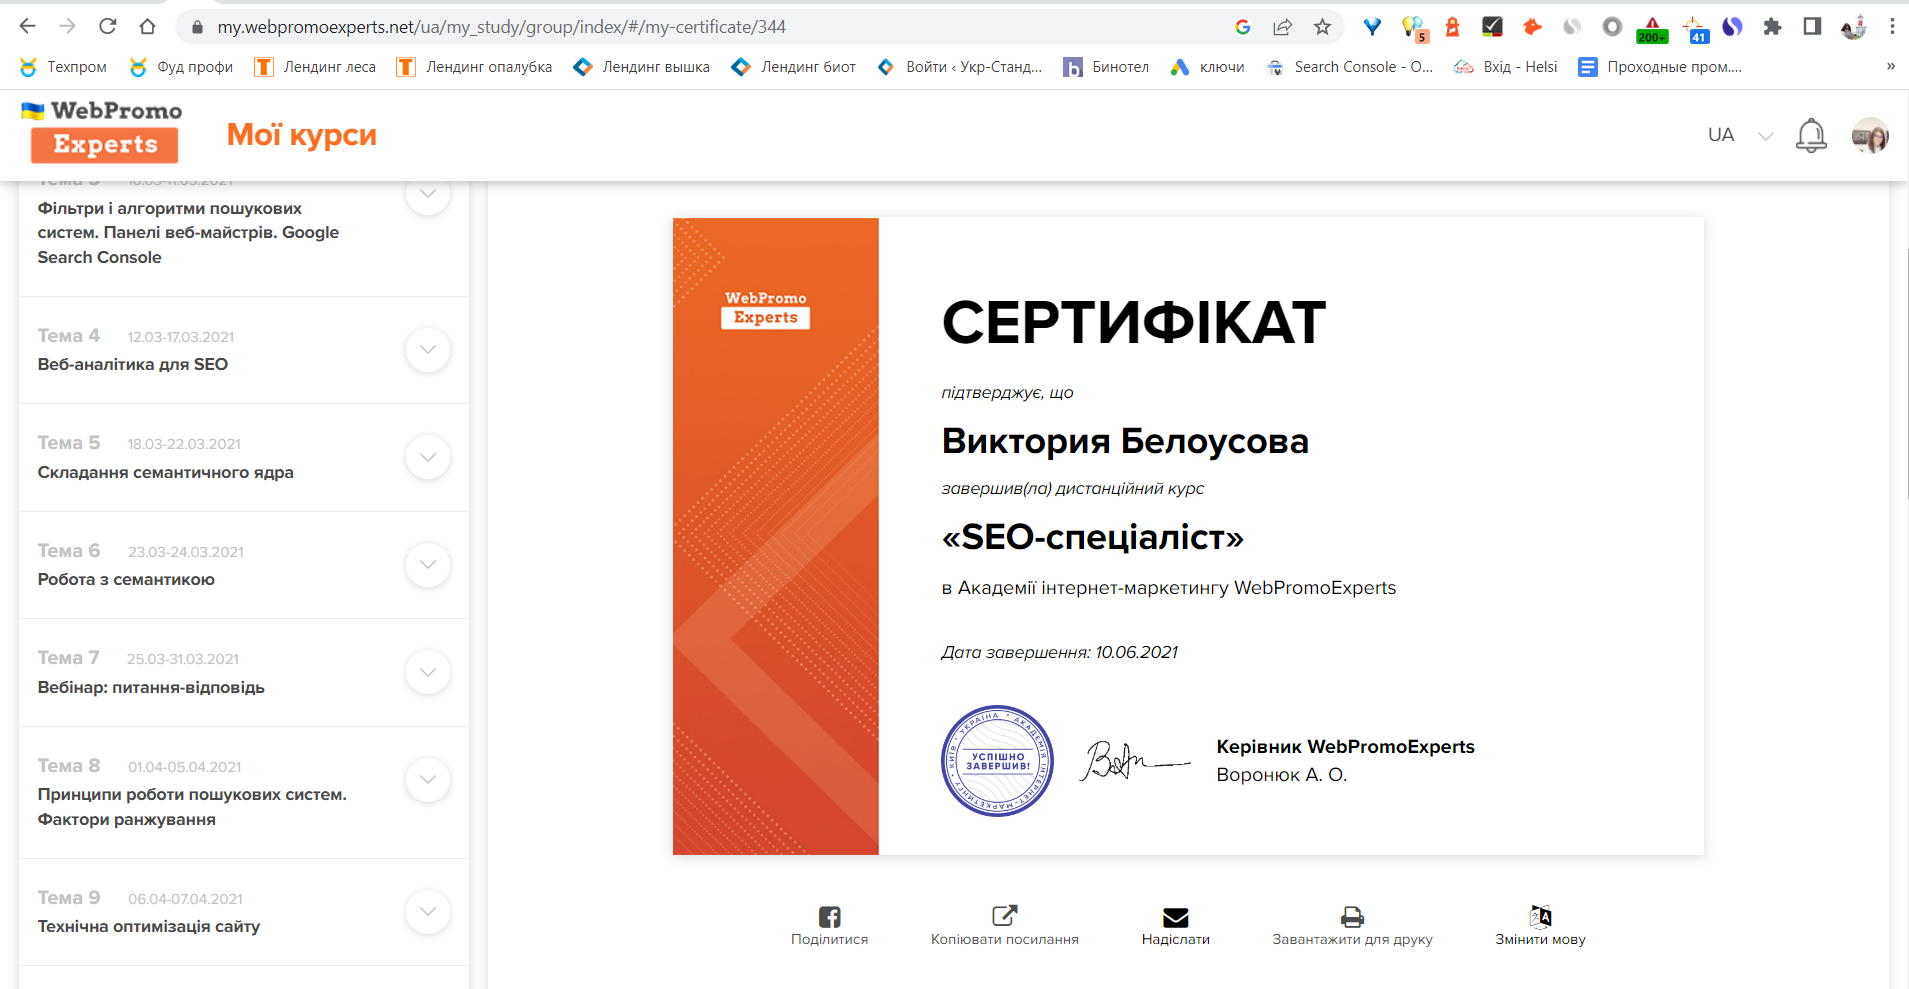1909x989 pixels.
Task: Expand Тема 4 Веб-аналітика для SEO
Action: pos(428,350)
